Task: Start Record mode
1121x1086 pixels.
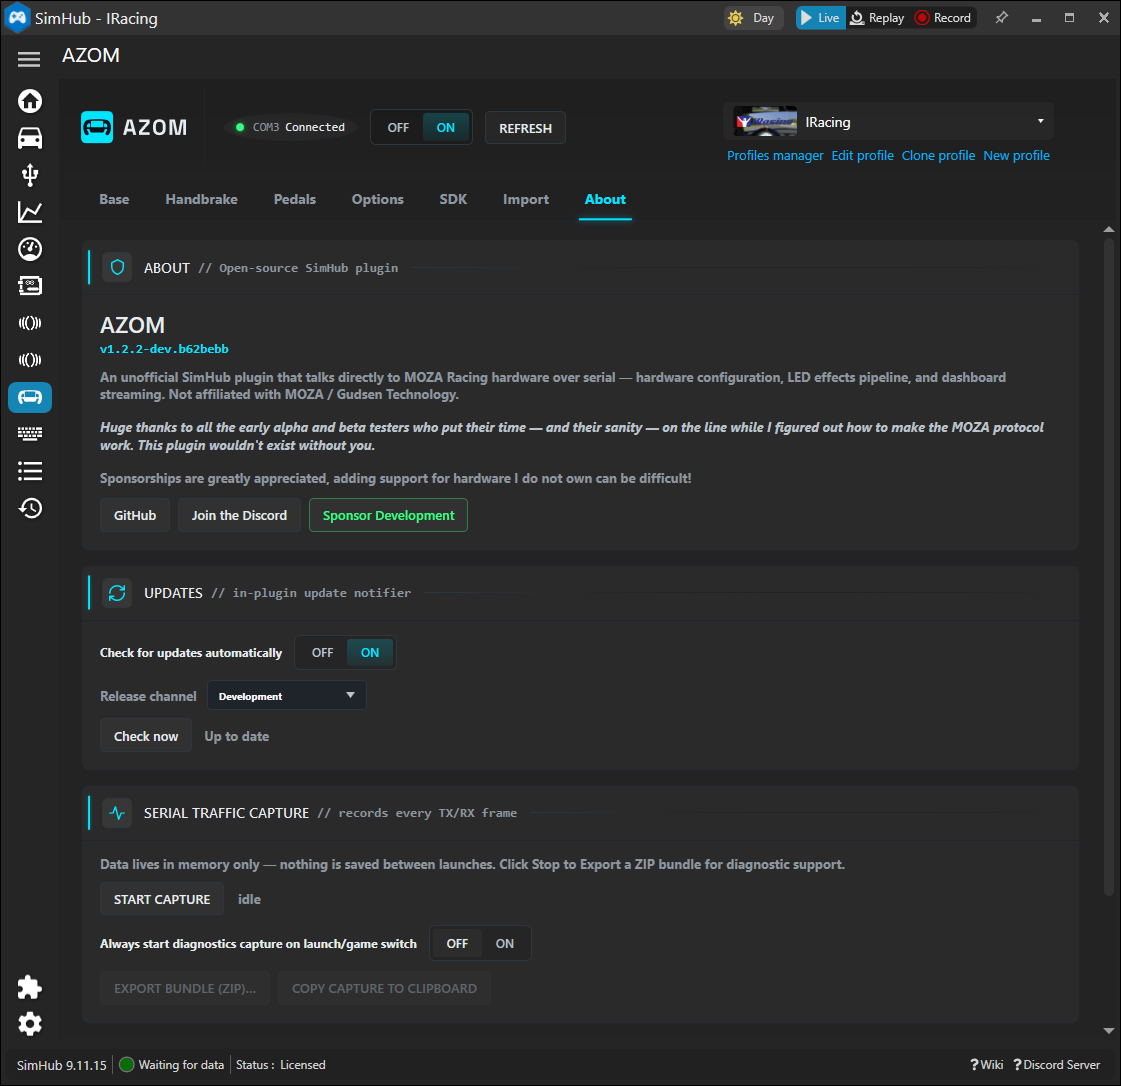Action: (943, 18)
